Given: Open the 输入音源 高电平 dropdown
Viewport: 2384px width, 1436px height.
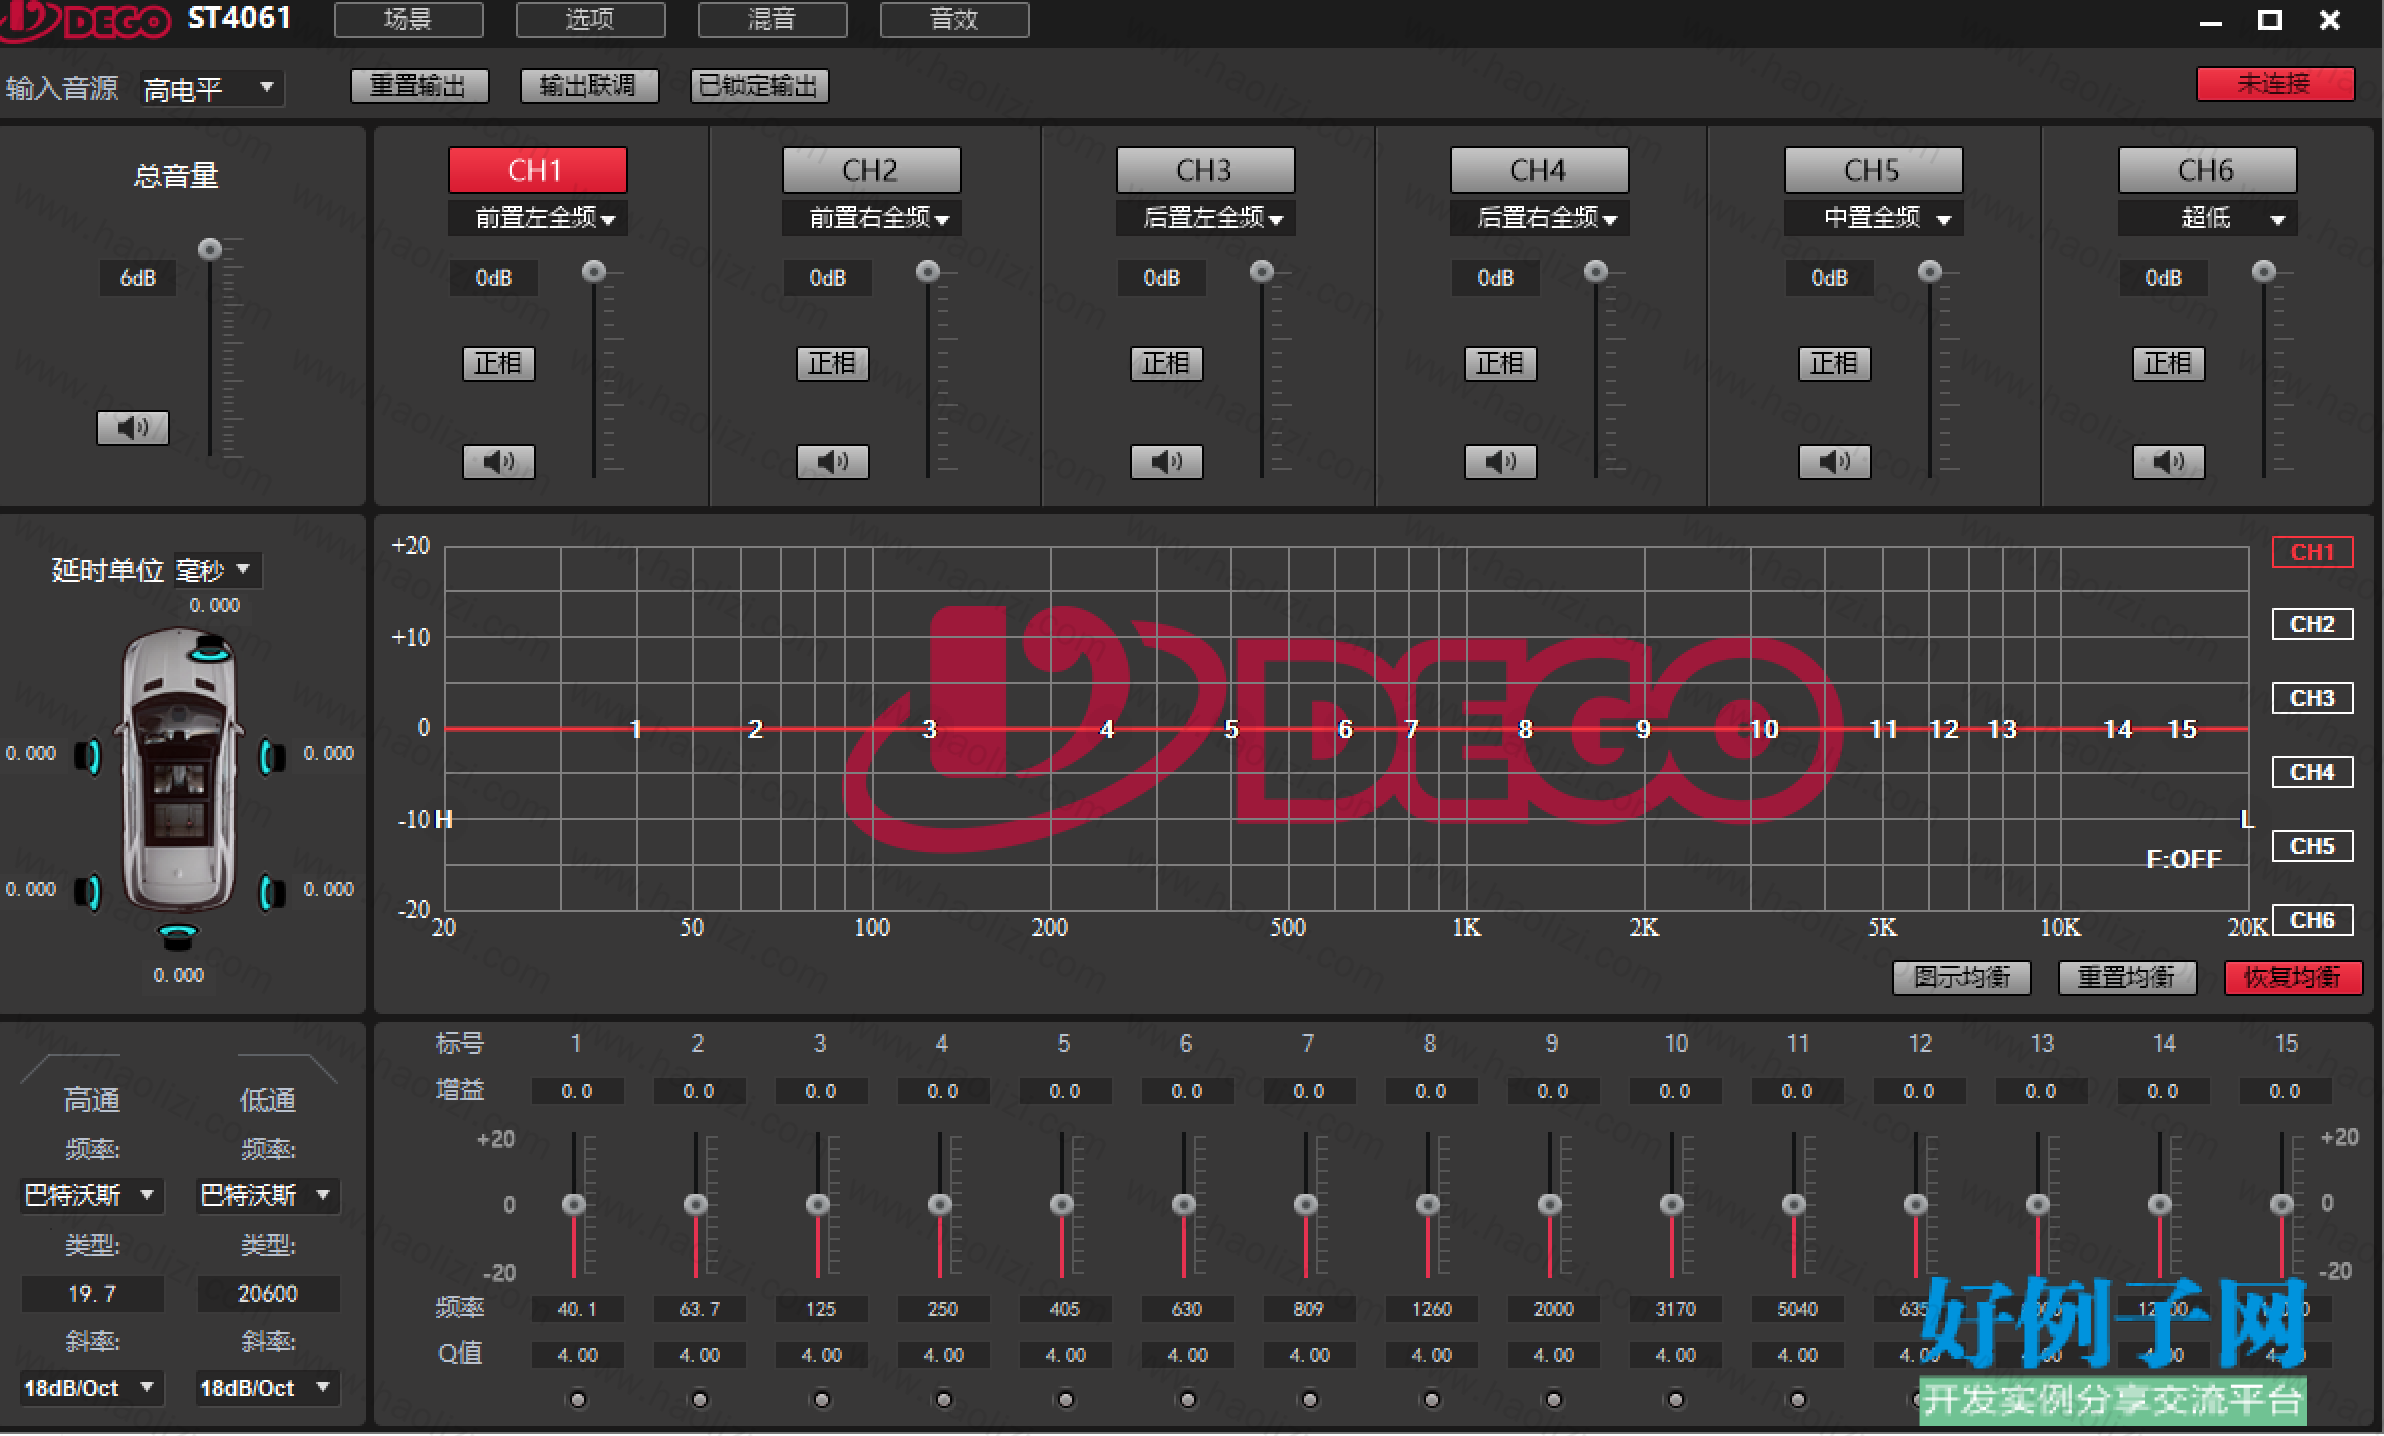Looking at the screenshot, I should click(211, 89).
